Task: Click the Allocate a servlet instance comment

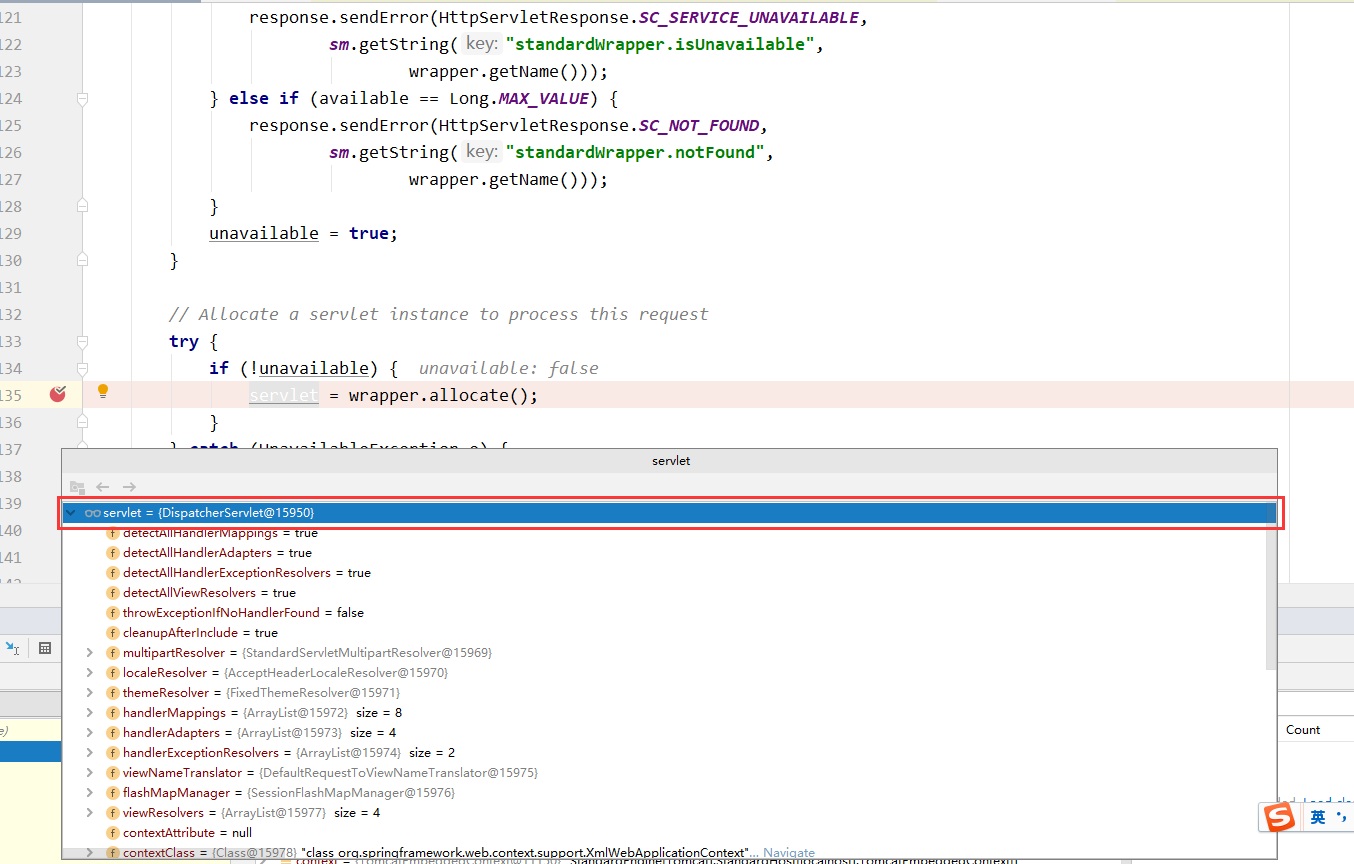Action: (439, 314)
